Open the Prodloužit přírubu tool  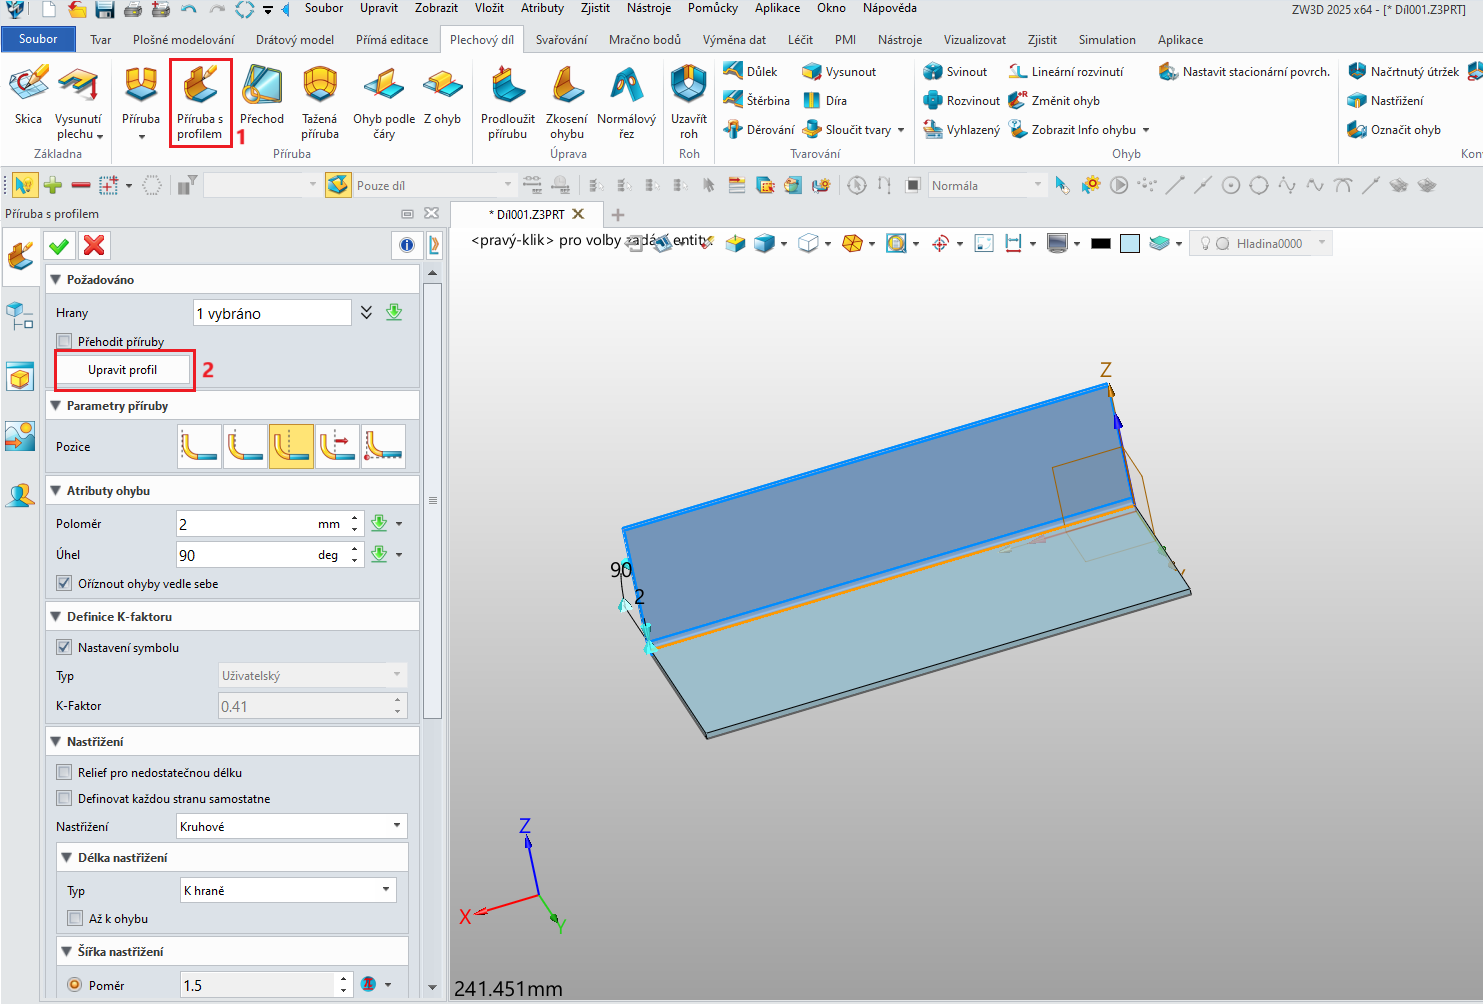pos(508,103)
